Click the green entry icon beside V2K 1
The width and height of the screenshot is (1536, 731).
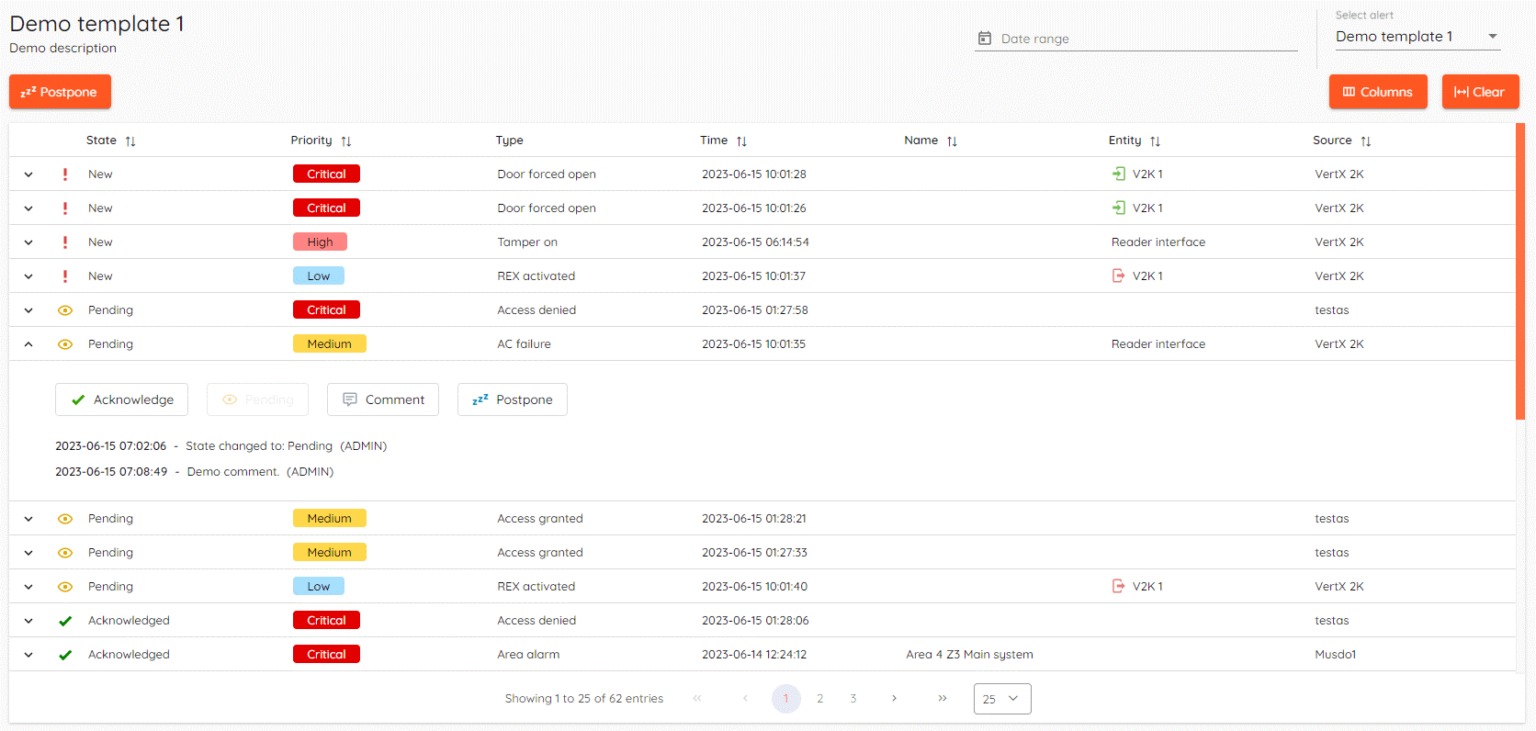(1117, 174)
